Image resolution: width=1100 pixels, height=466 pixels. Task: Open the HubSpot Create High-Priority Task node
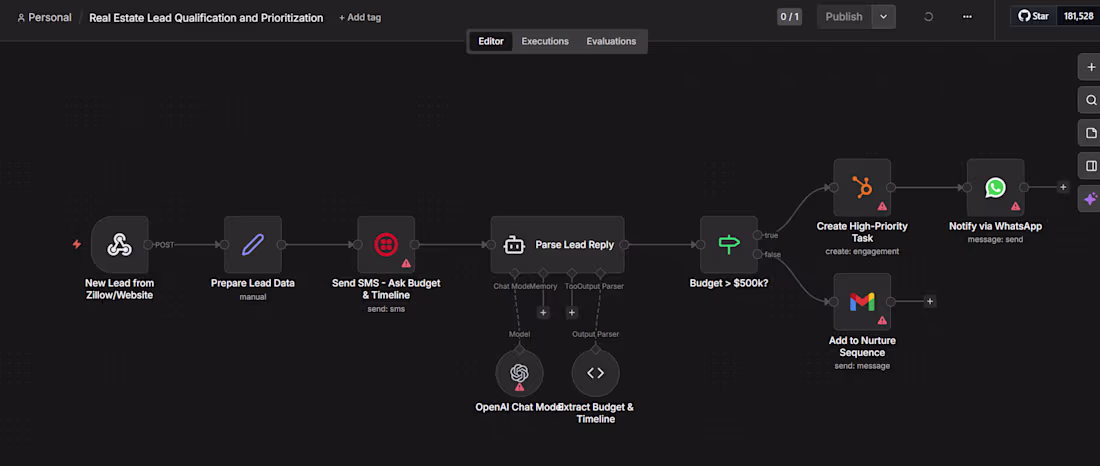862,187
